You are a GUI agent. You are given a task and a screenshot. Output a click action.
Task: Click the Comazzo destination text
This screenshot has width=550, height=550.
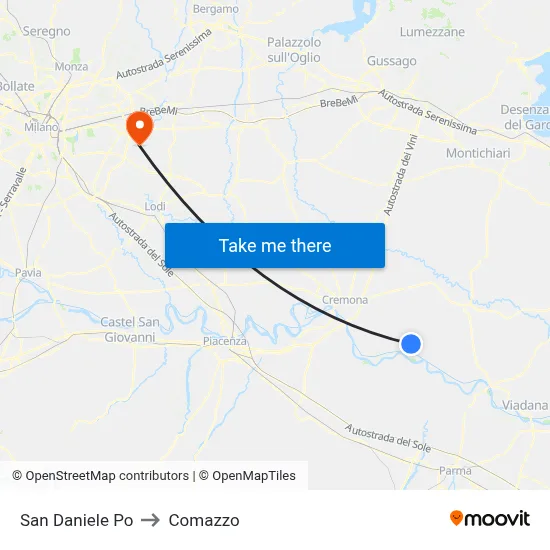204,520
